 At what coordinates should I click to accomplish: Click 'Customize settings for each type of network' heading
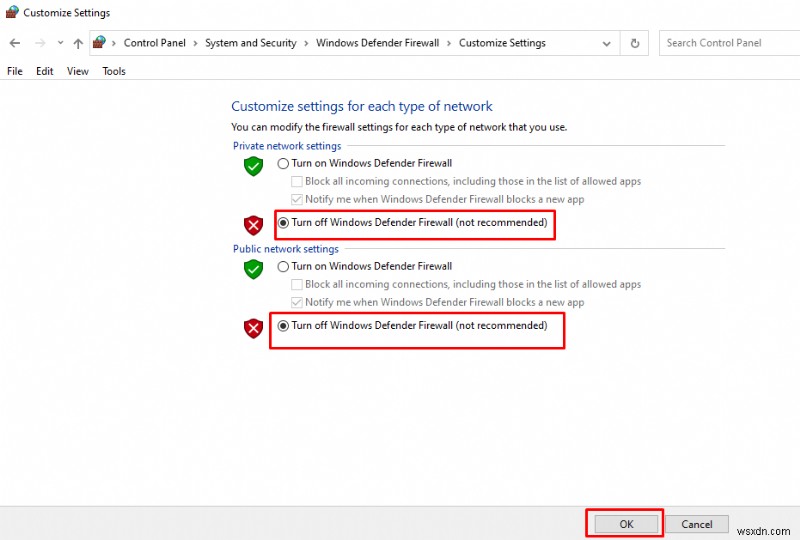coord(362,106)
